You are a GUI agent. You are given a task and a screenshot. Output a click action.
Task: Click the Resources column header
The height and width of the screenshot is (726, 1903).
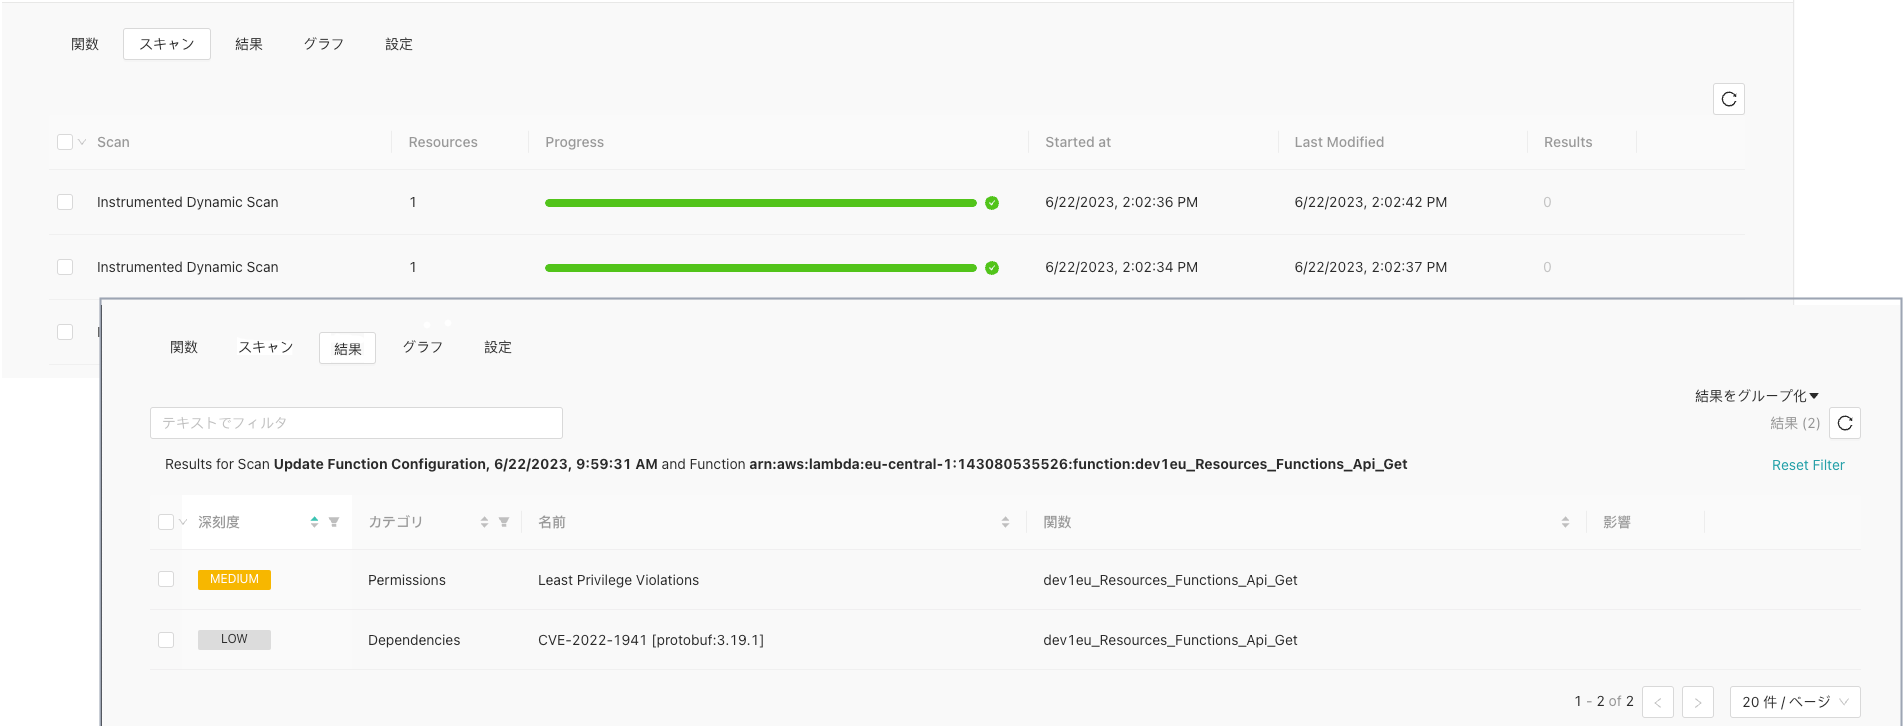pyautogui.click(x=443, y=142)
